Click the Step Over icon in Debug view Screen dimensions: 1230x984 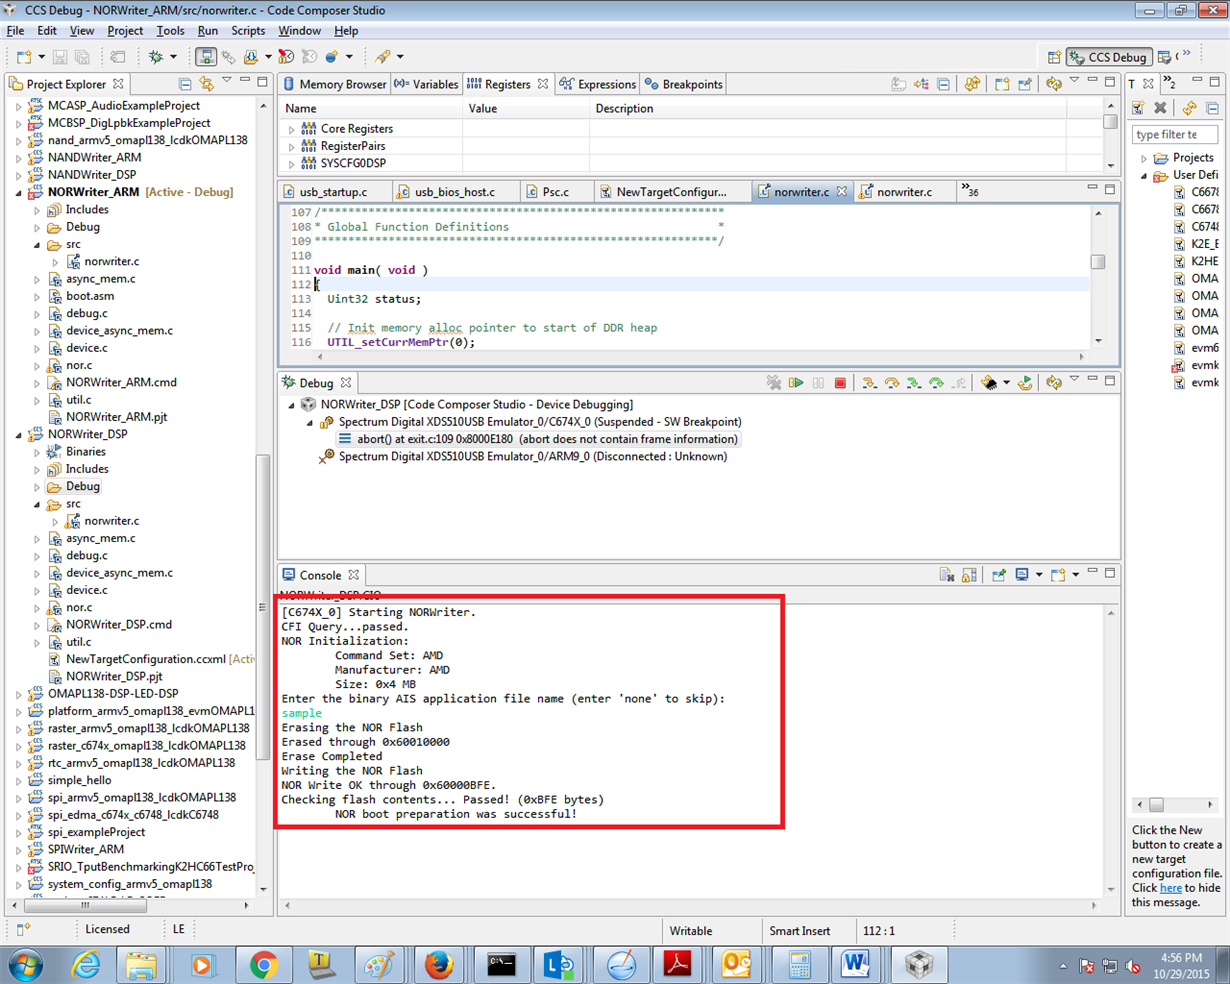tap(892, 383)
